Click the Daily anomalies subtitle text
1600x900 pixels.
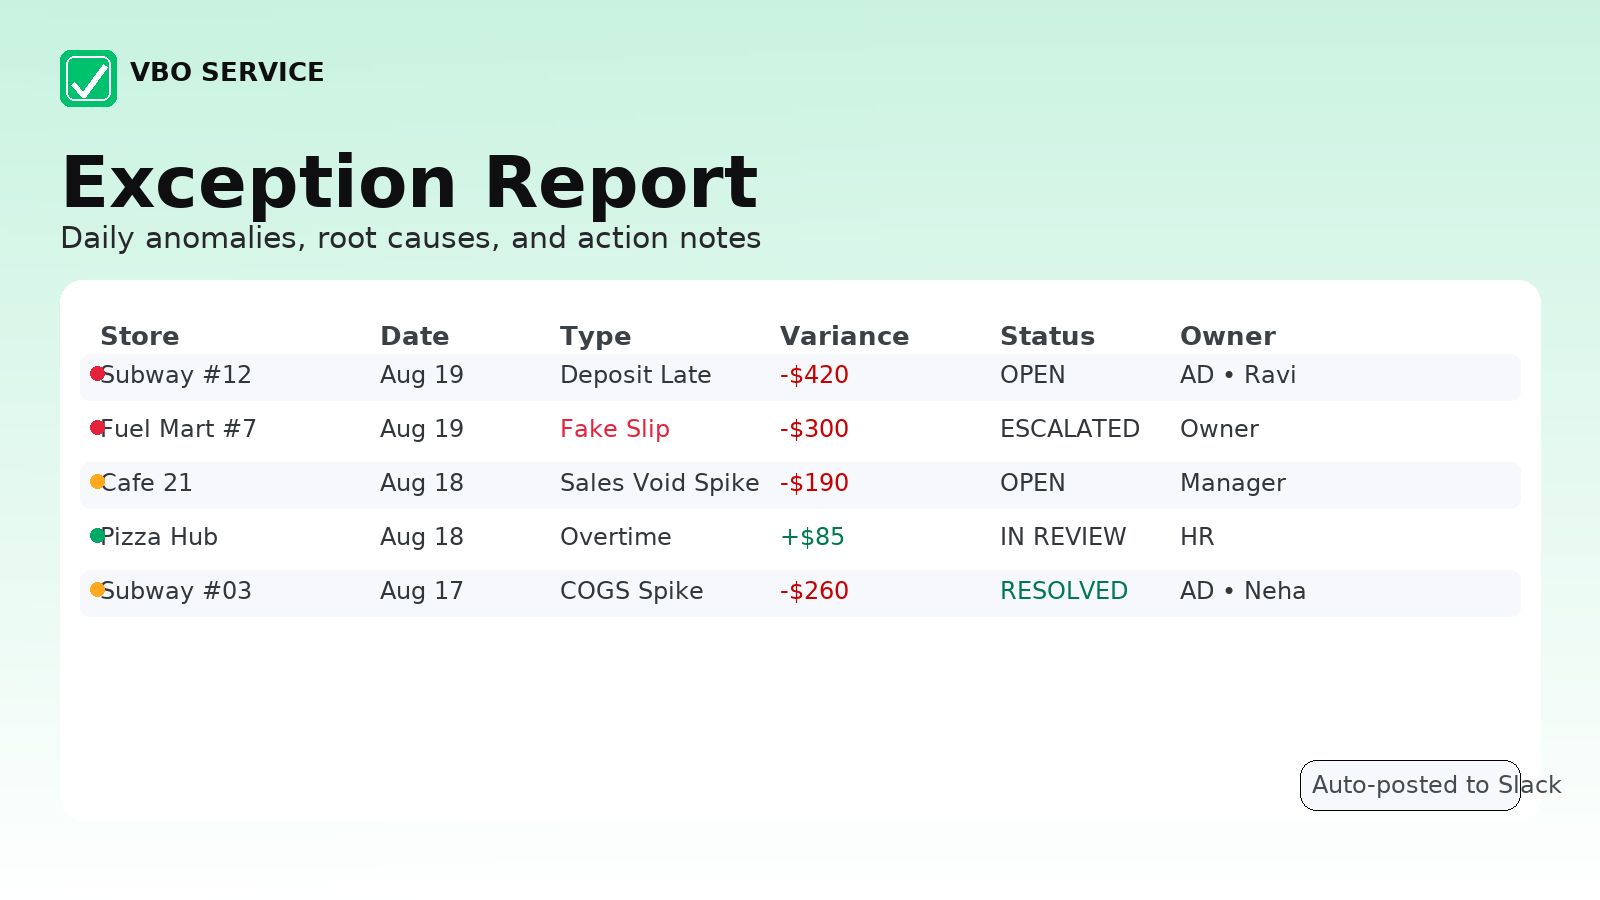(x=411, y=238)
